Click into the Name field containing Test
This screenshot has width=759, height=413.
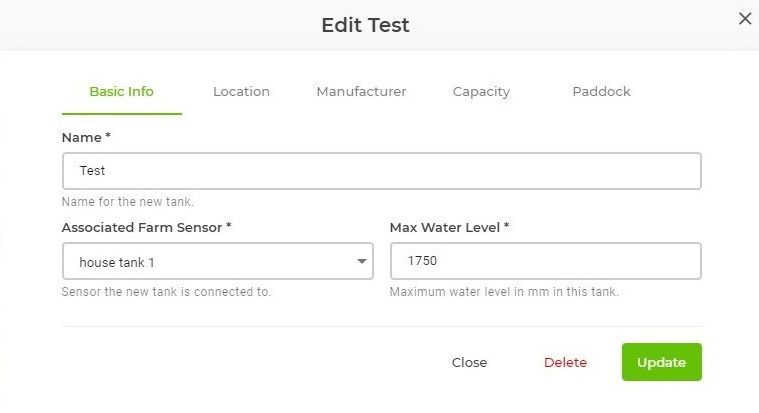click(x=381, y=171)
